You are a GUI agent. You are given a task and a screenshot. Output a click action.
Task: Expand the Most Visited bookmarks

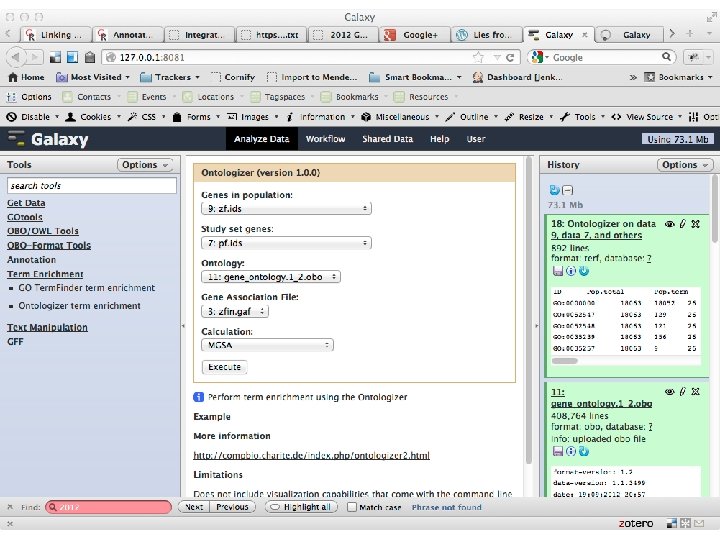(x=93, y=77)
